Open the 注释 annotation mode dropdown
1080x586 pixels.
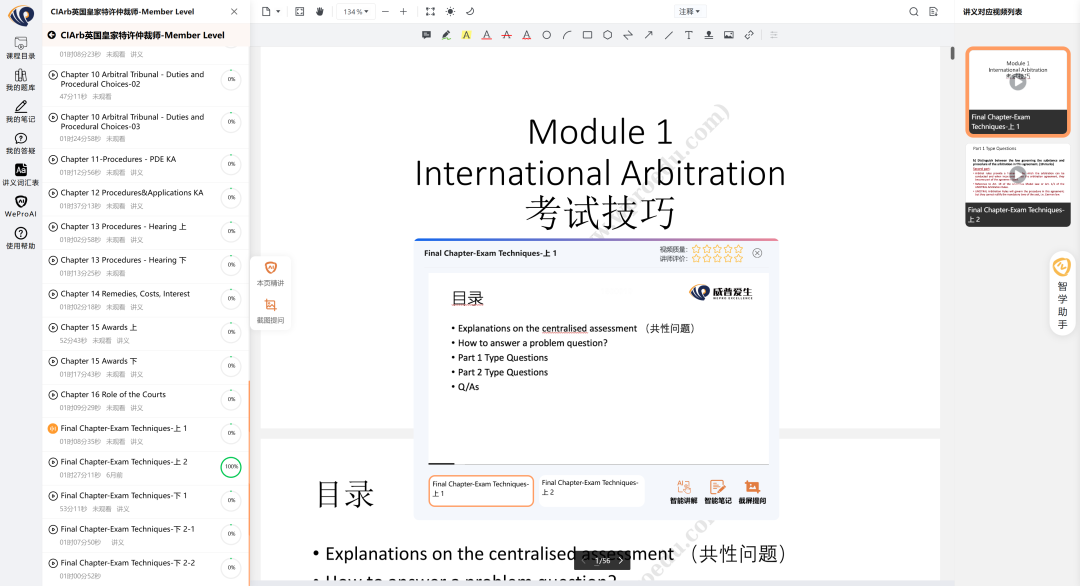690,12
